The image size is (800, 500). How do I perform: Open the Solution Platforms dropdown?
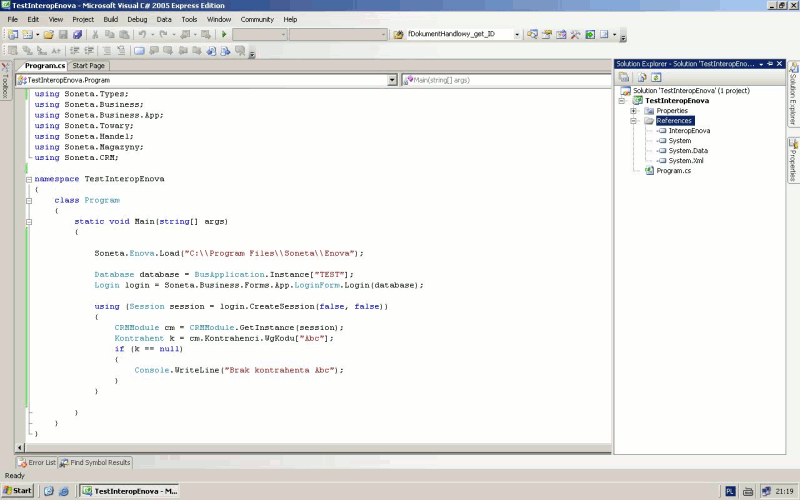tap(338, 34)
